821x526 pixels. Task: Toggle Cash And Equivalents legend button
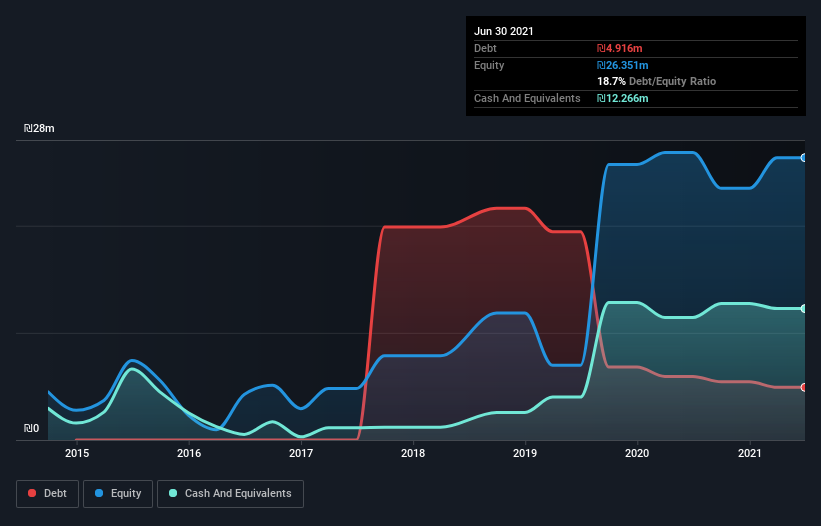coord(230,494)
